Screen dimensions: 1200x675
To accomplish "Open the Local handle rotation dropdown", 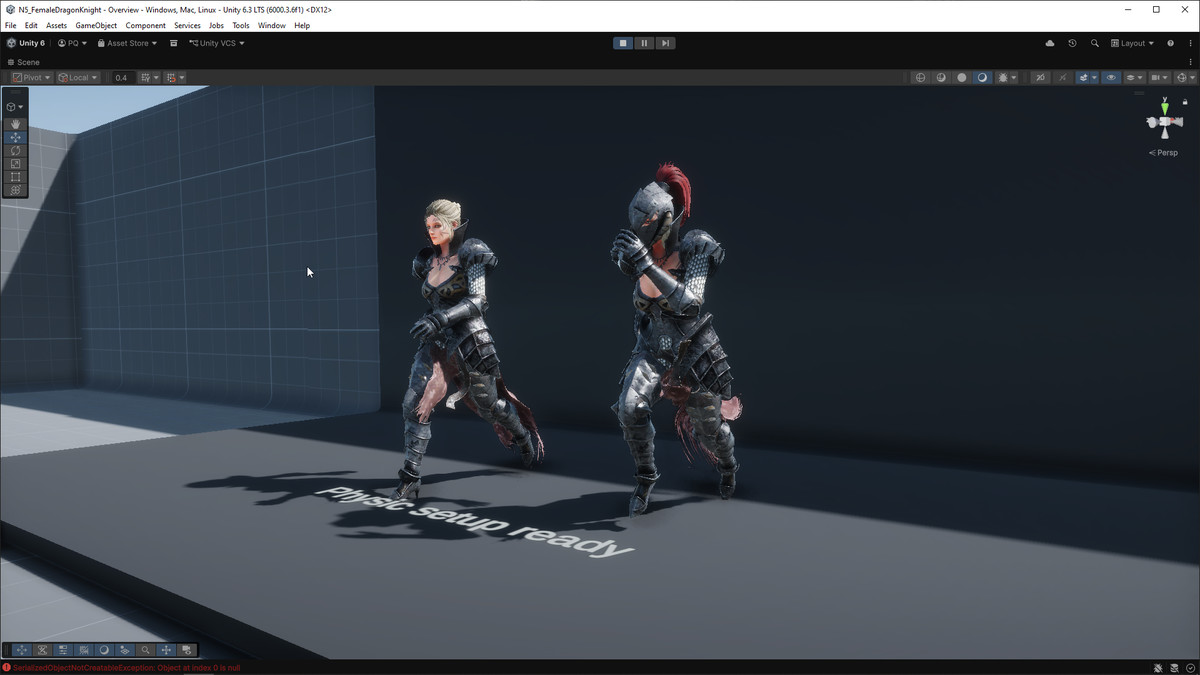I will coord(78,78).
